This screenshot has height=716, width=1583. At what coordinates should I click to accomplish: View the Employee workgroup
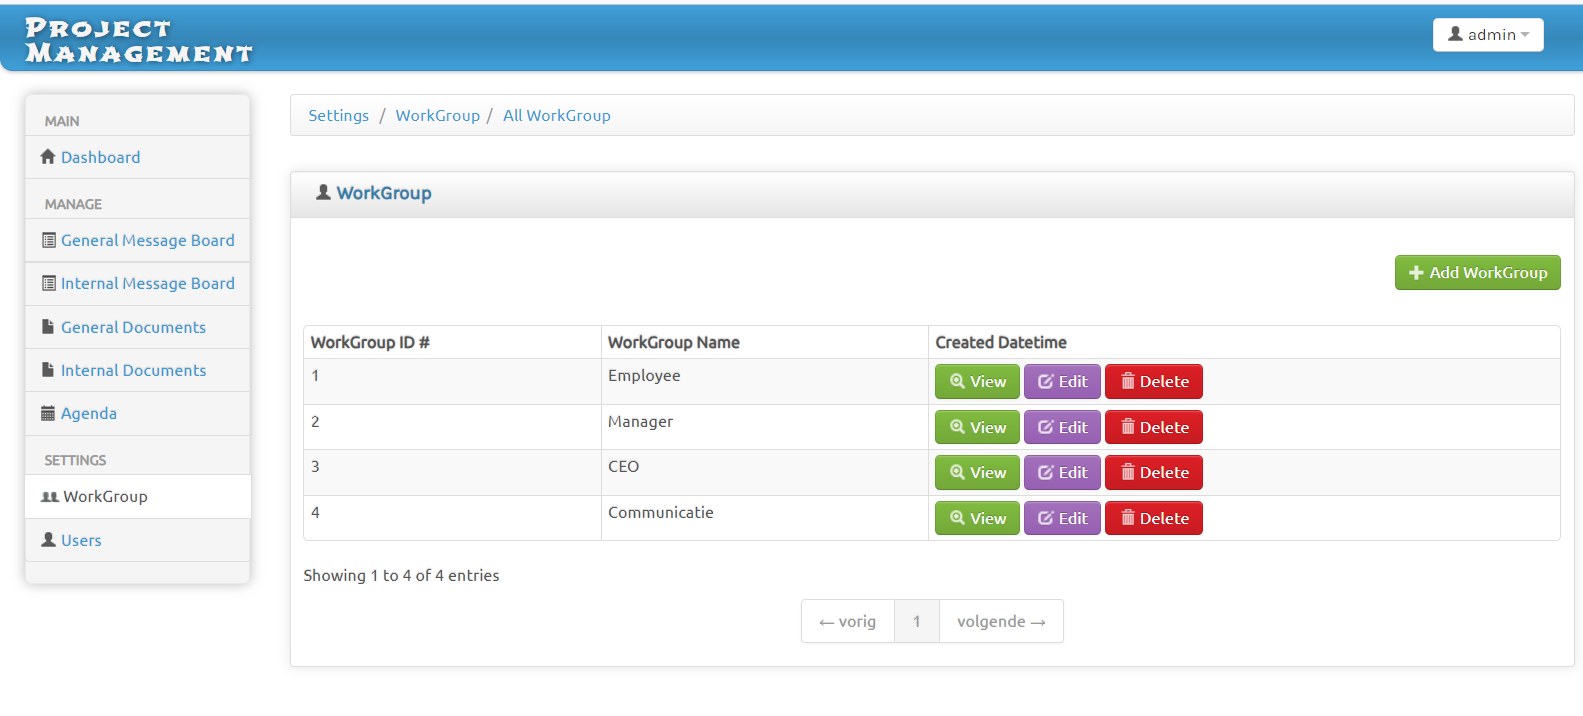point(977,382)
